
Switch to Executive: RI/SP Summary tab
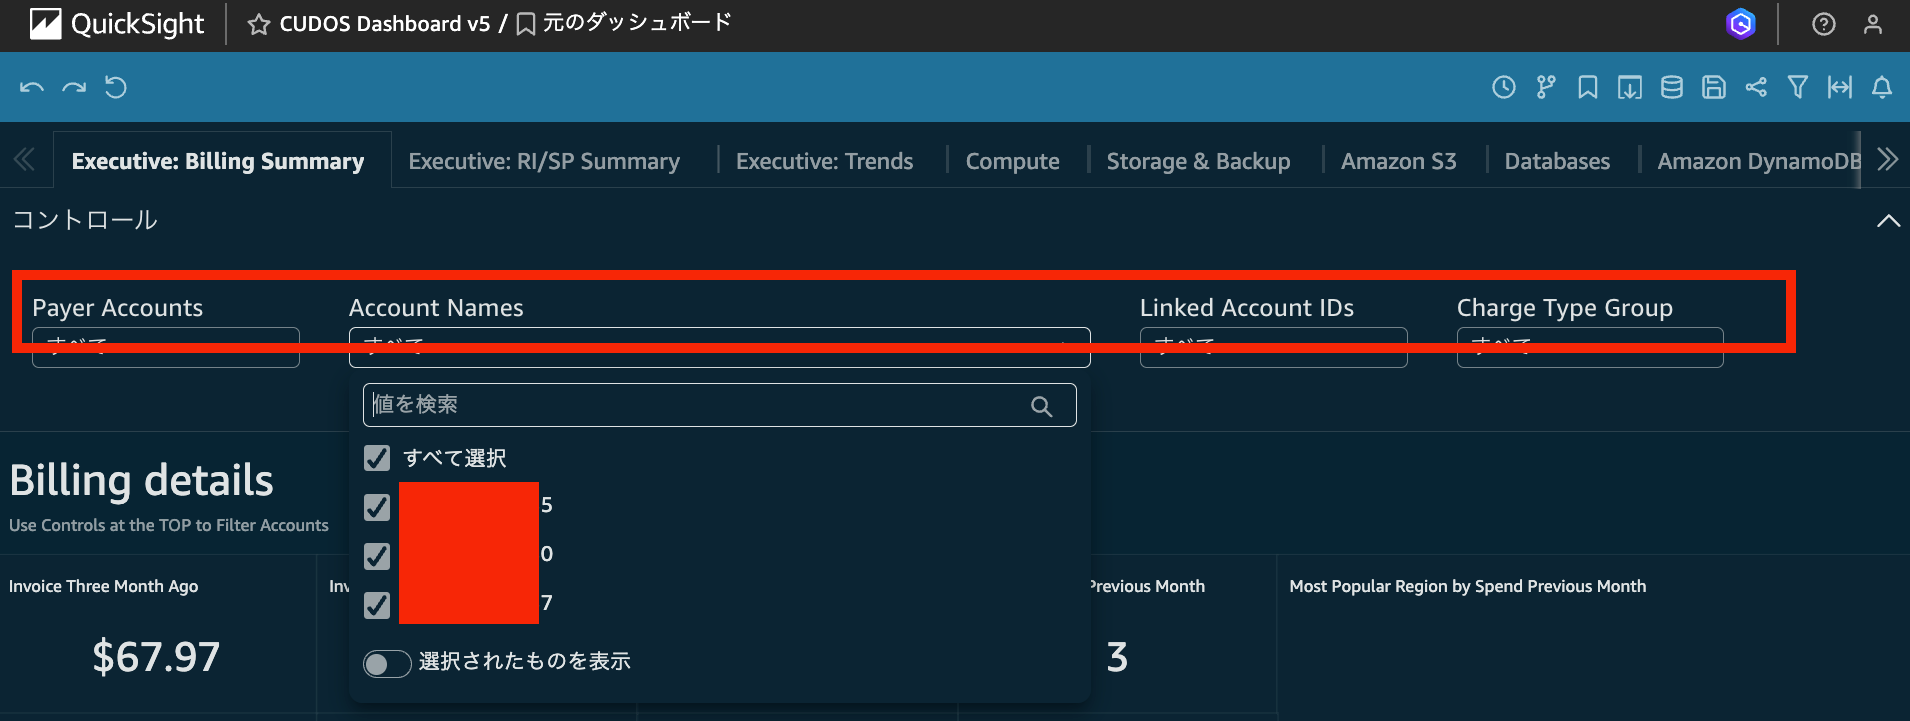pos(544,161)
